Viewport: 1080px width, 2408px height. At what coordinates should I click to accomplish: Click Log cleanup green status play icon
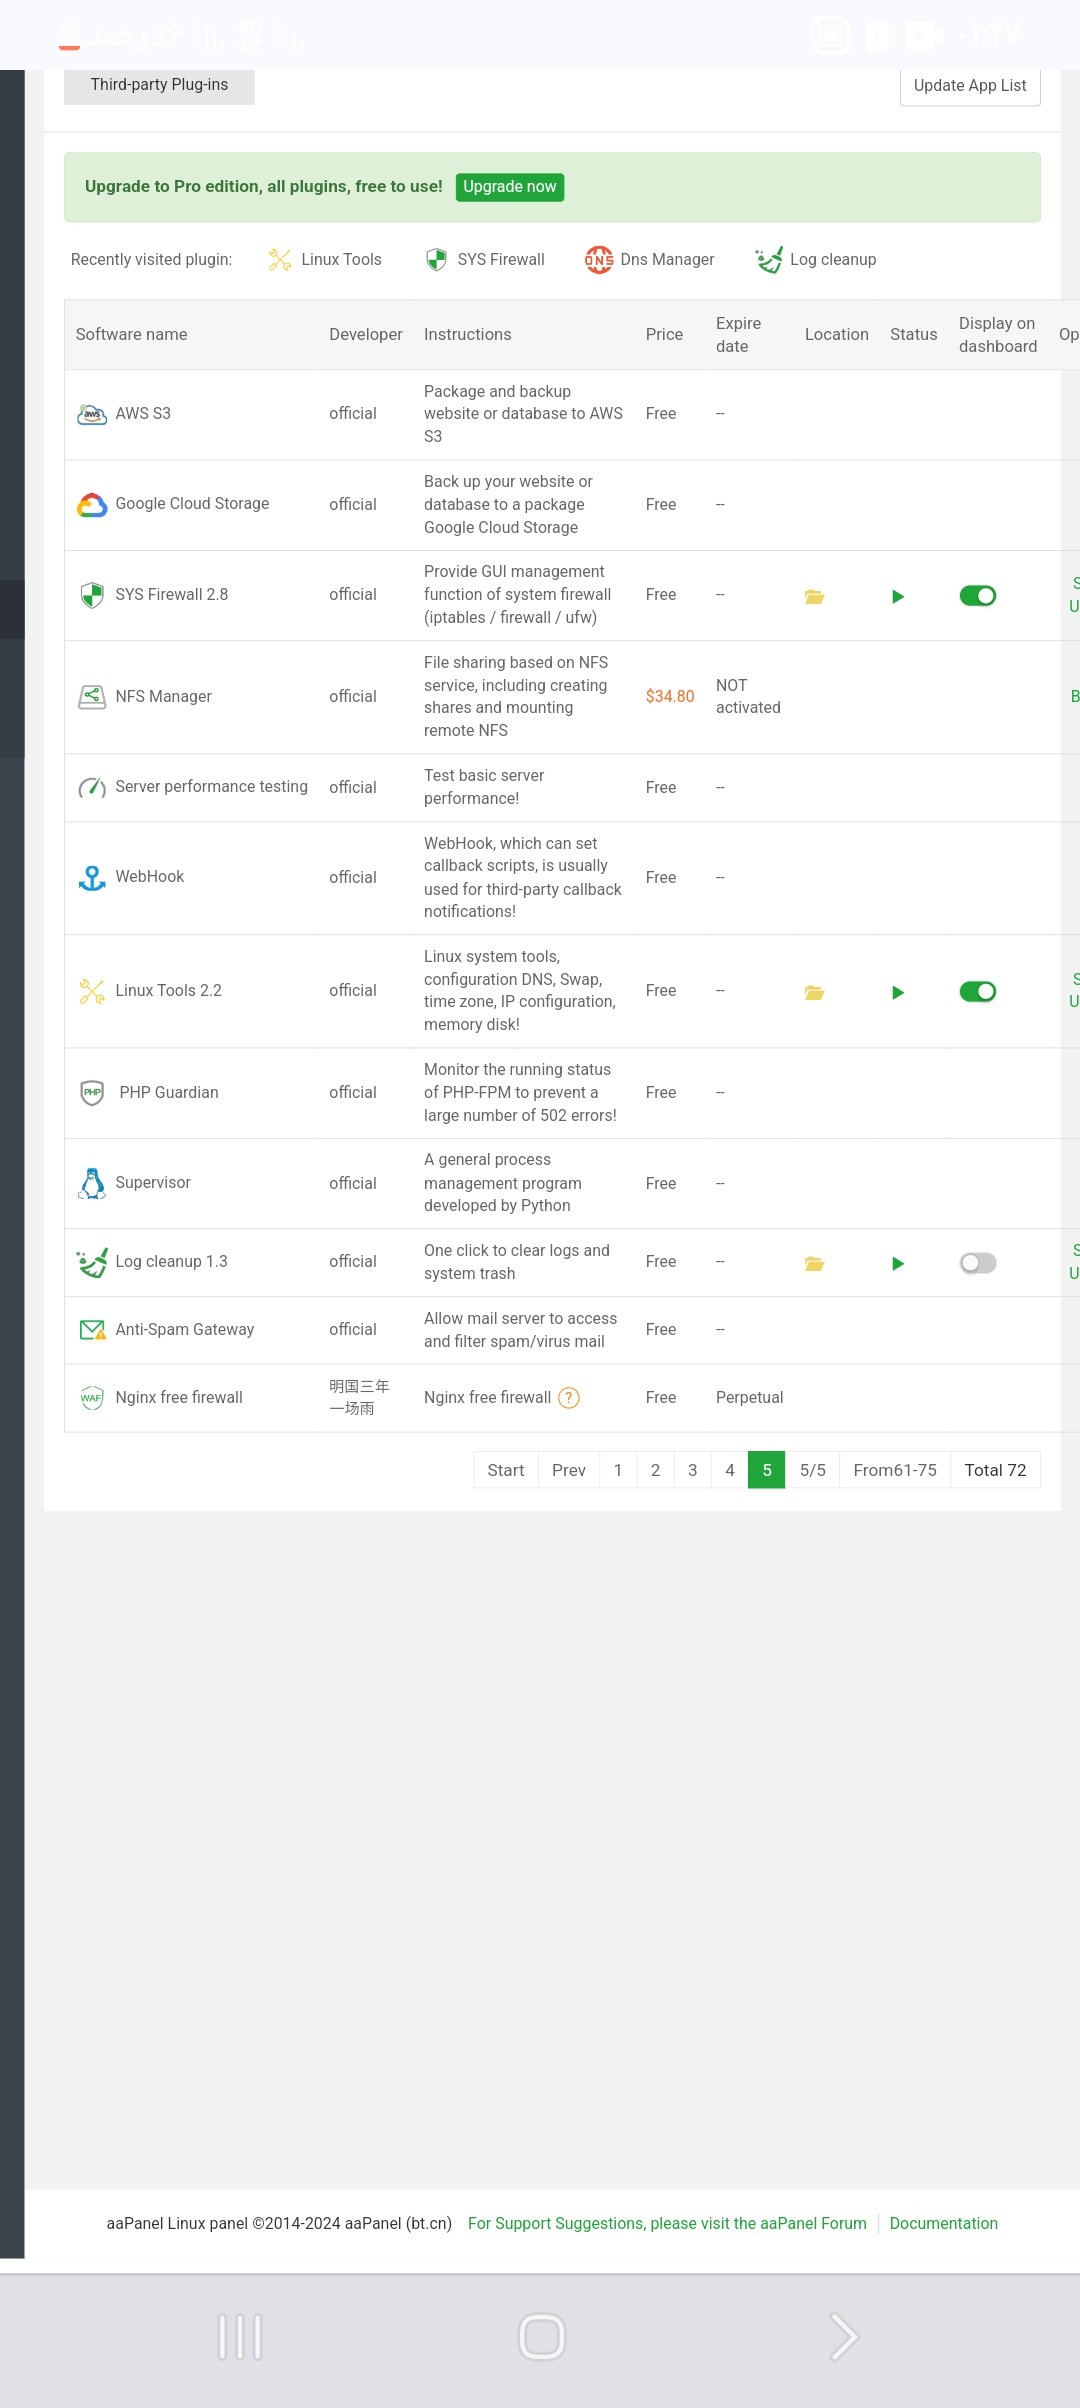[x=898, y=1263]
